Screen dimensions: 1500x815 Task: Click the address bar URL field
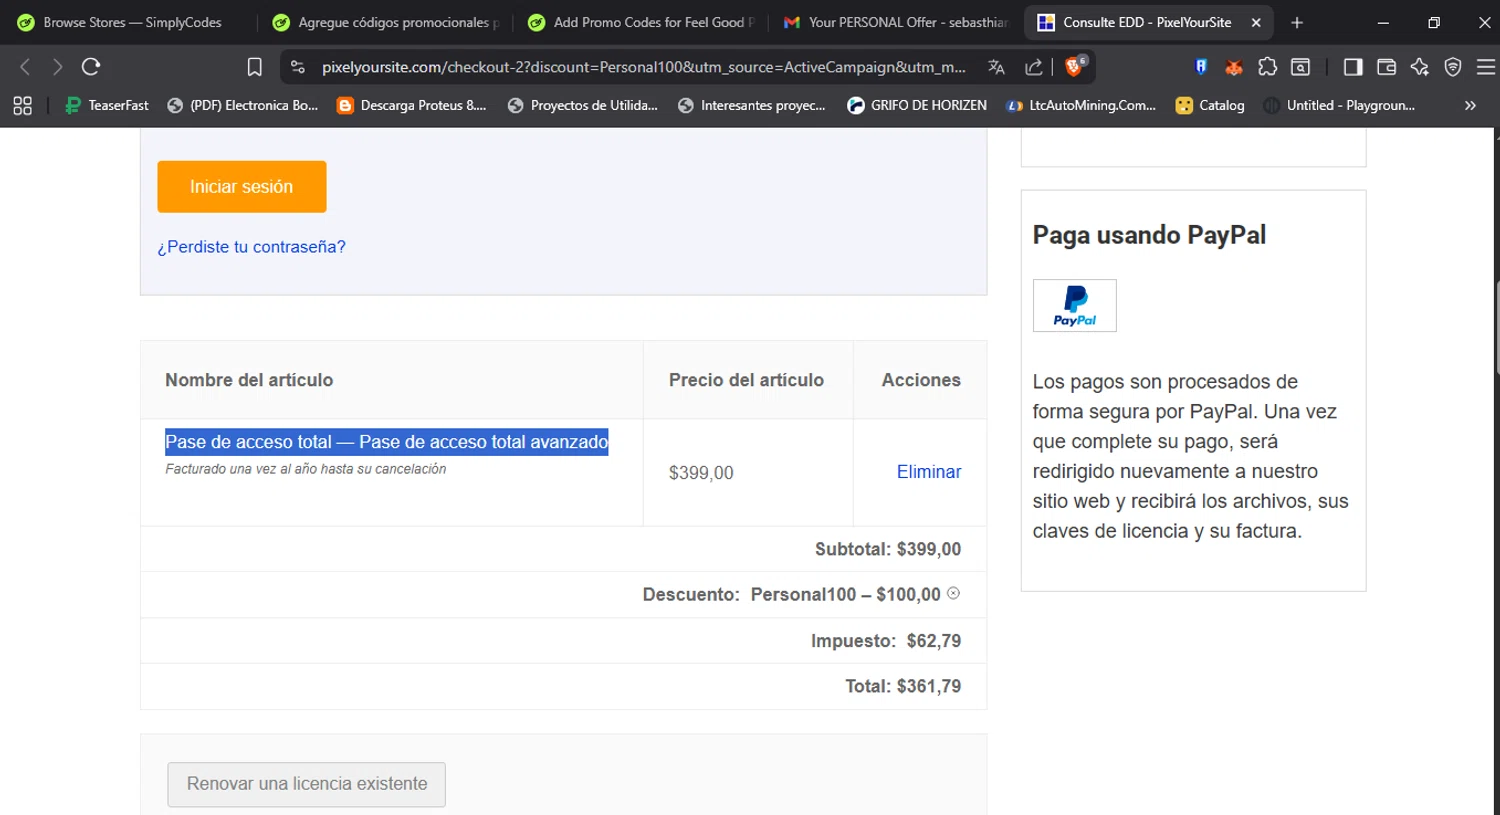[x=643, y=67]
